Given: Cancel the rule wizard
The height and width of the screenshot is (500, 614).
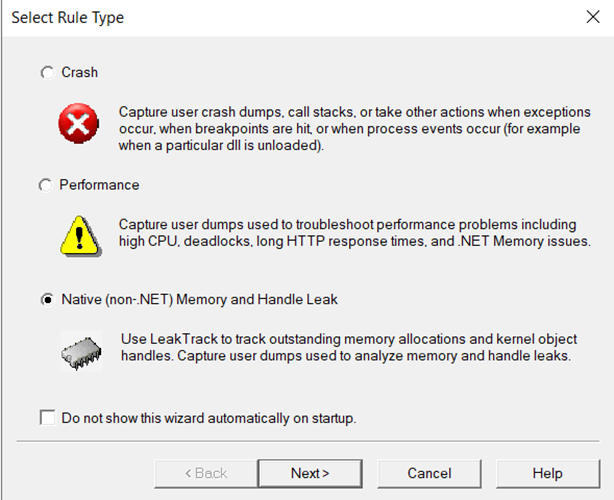Looking at the screenshot, I should click(429, 473).
